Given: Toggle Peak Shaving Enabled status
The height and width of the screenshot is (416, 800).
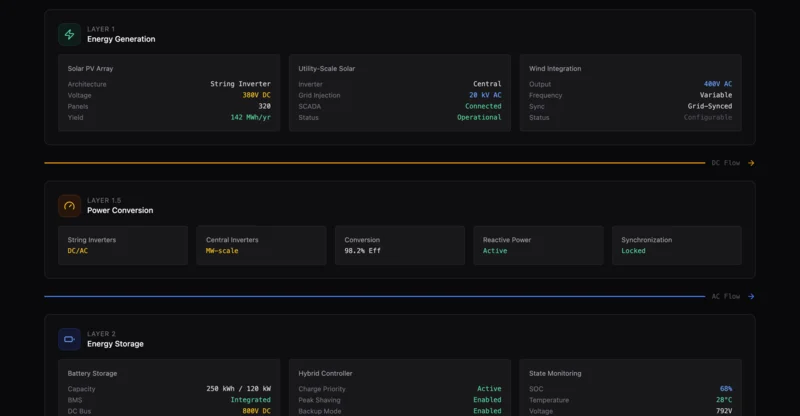Looking at the screenshot, I should 487,400.
